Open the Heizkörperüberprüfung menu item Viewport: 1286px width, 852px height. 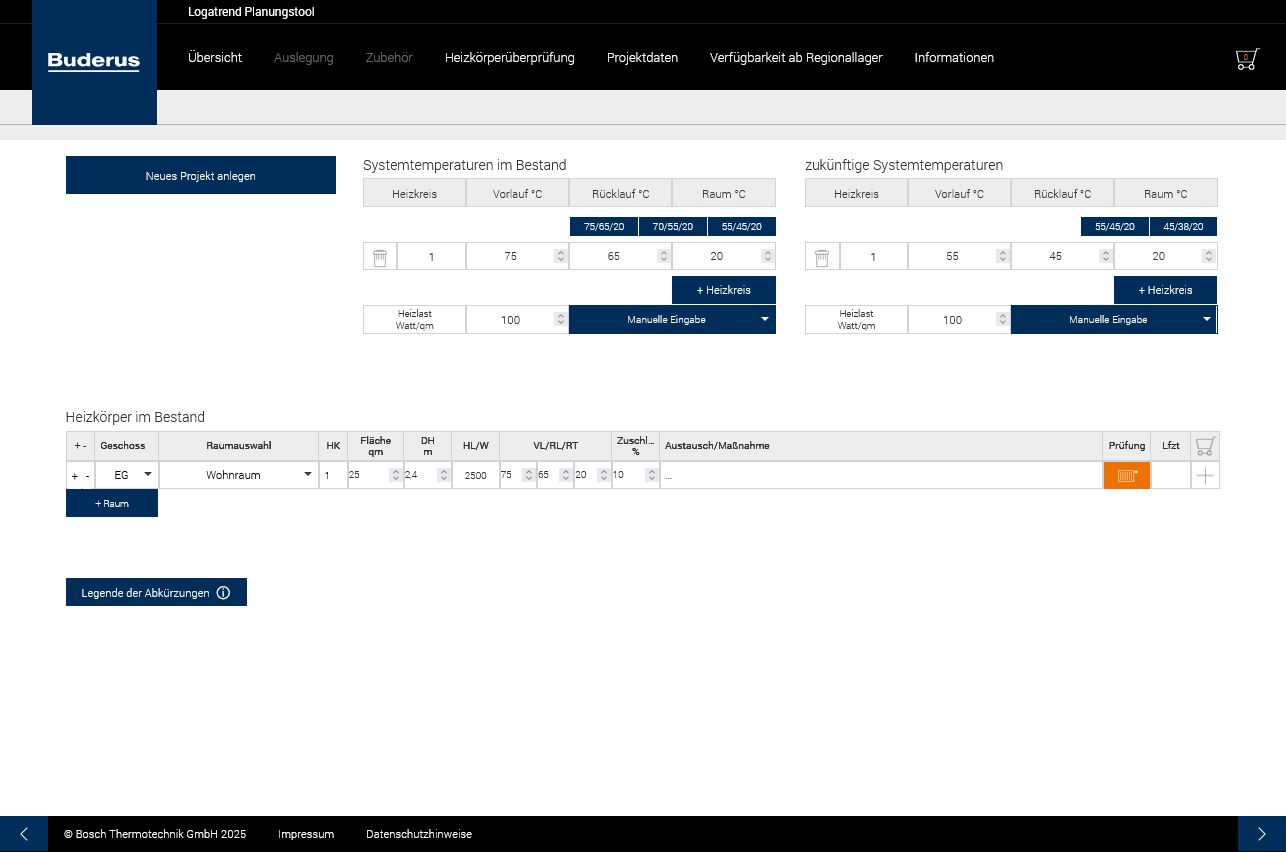[x=510, y=58]
